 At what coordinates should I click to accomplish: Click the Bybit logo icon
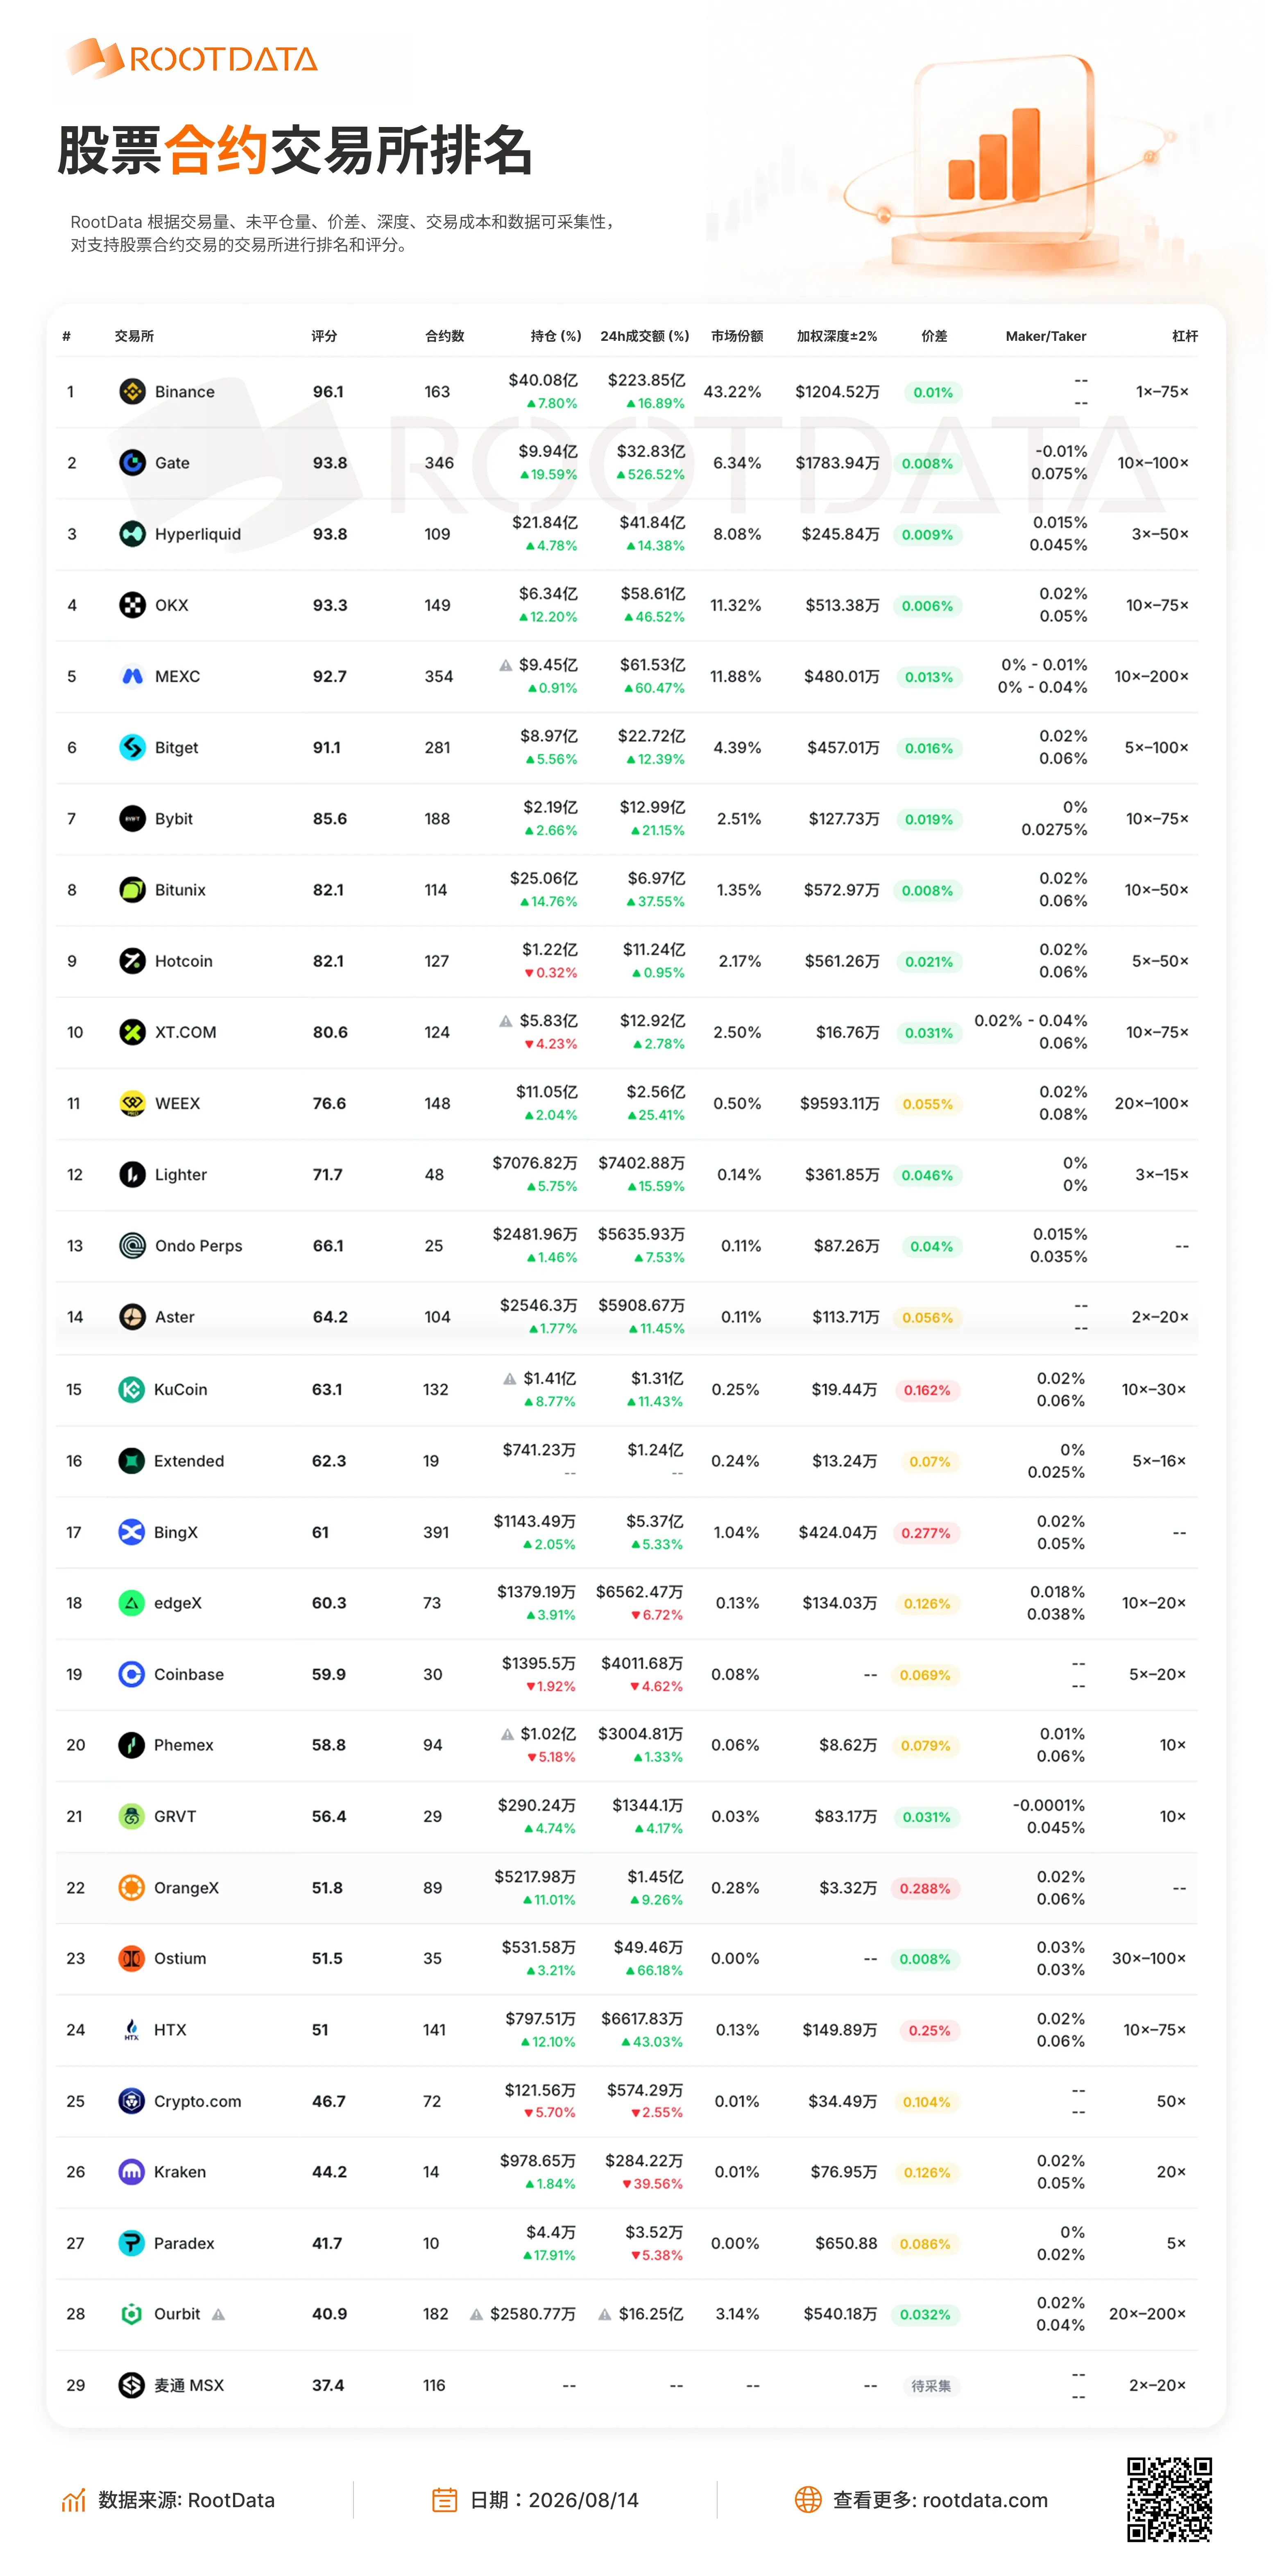[132, 818]
